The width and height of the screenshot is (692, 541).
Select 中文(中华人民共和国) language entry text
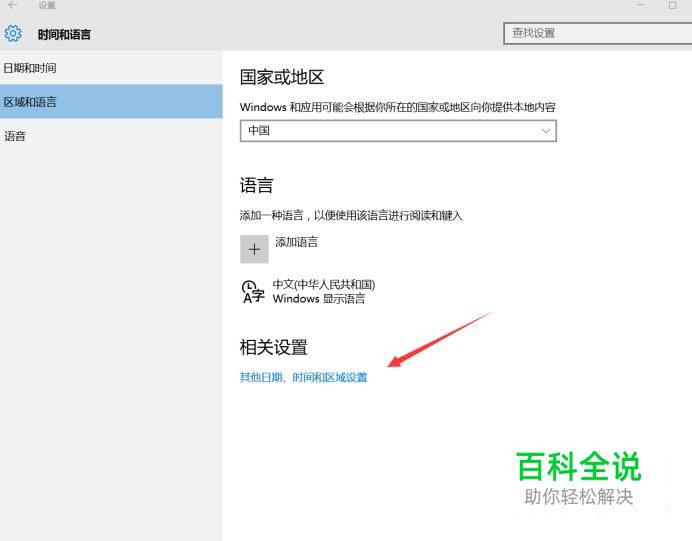tap(324, 285)
